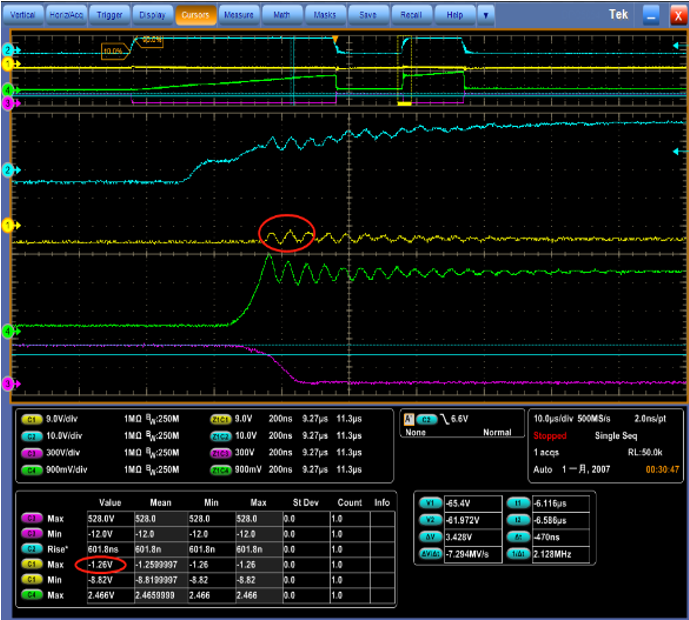Select channel 1 yellow marker in zoom view
Image resolution: width=689 pixels, height=620 pixels.
pos(9,225)
